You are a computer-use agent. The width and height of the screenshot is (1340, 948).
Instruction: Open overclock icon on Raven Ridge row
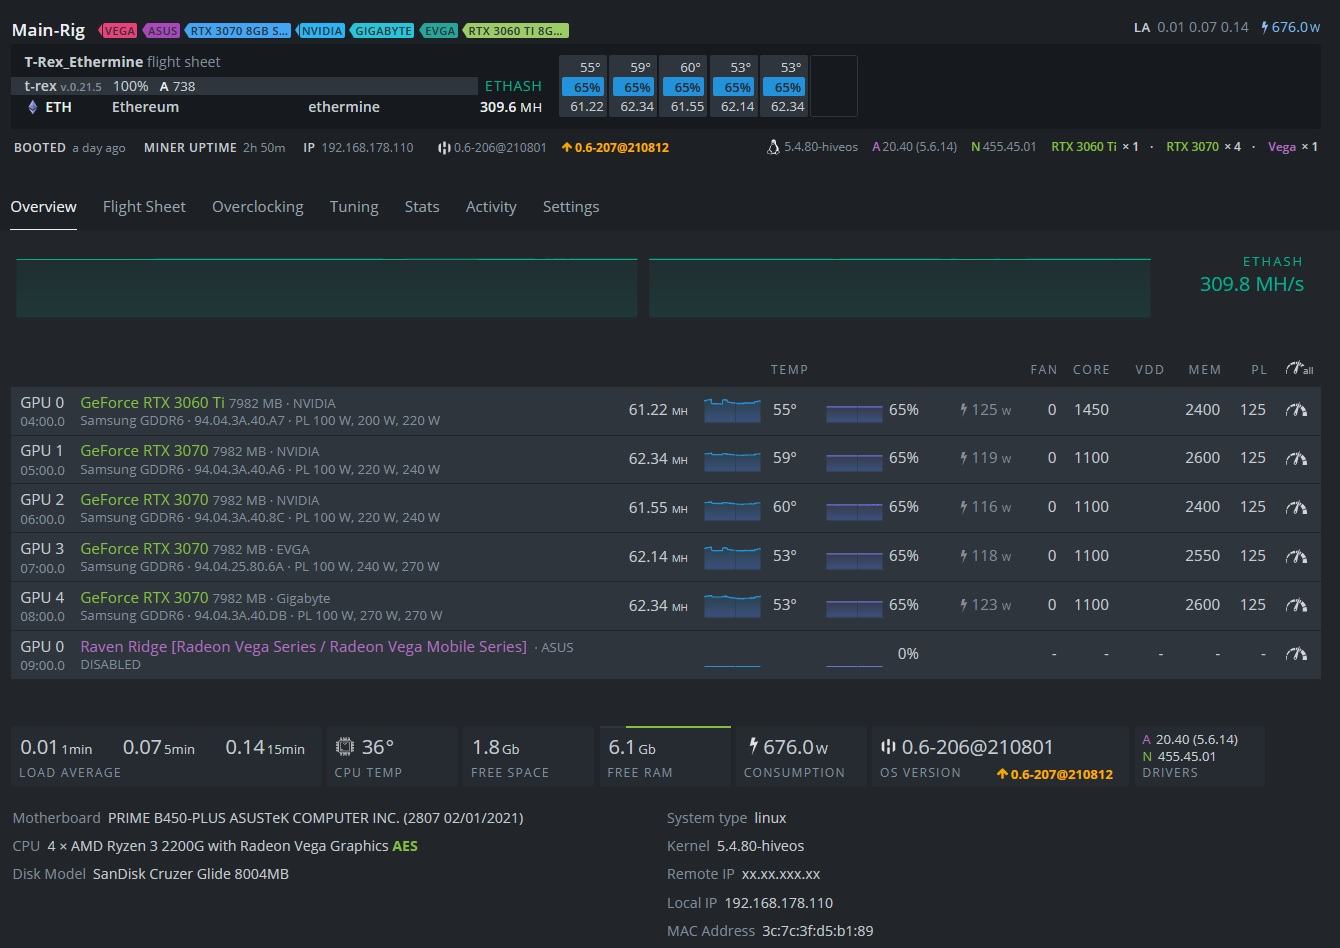point(1296,654)
